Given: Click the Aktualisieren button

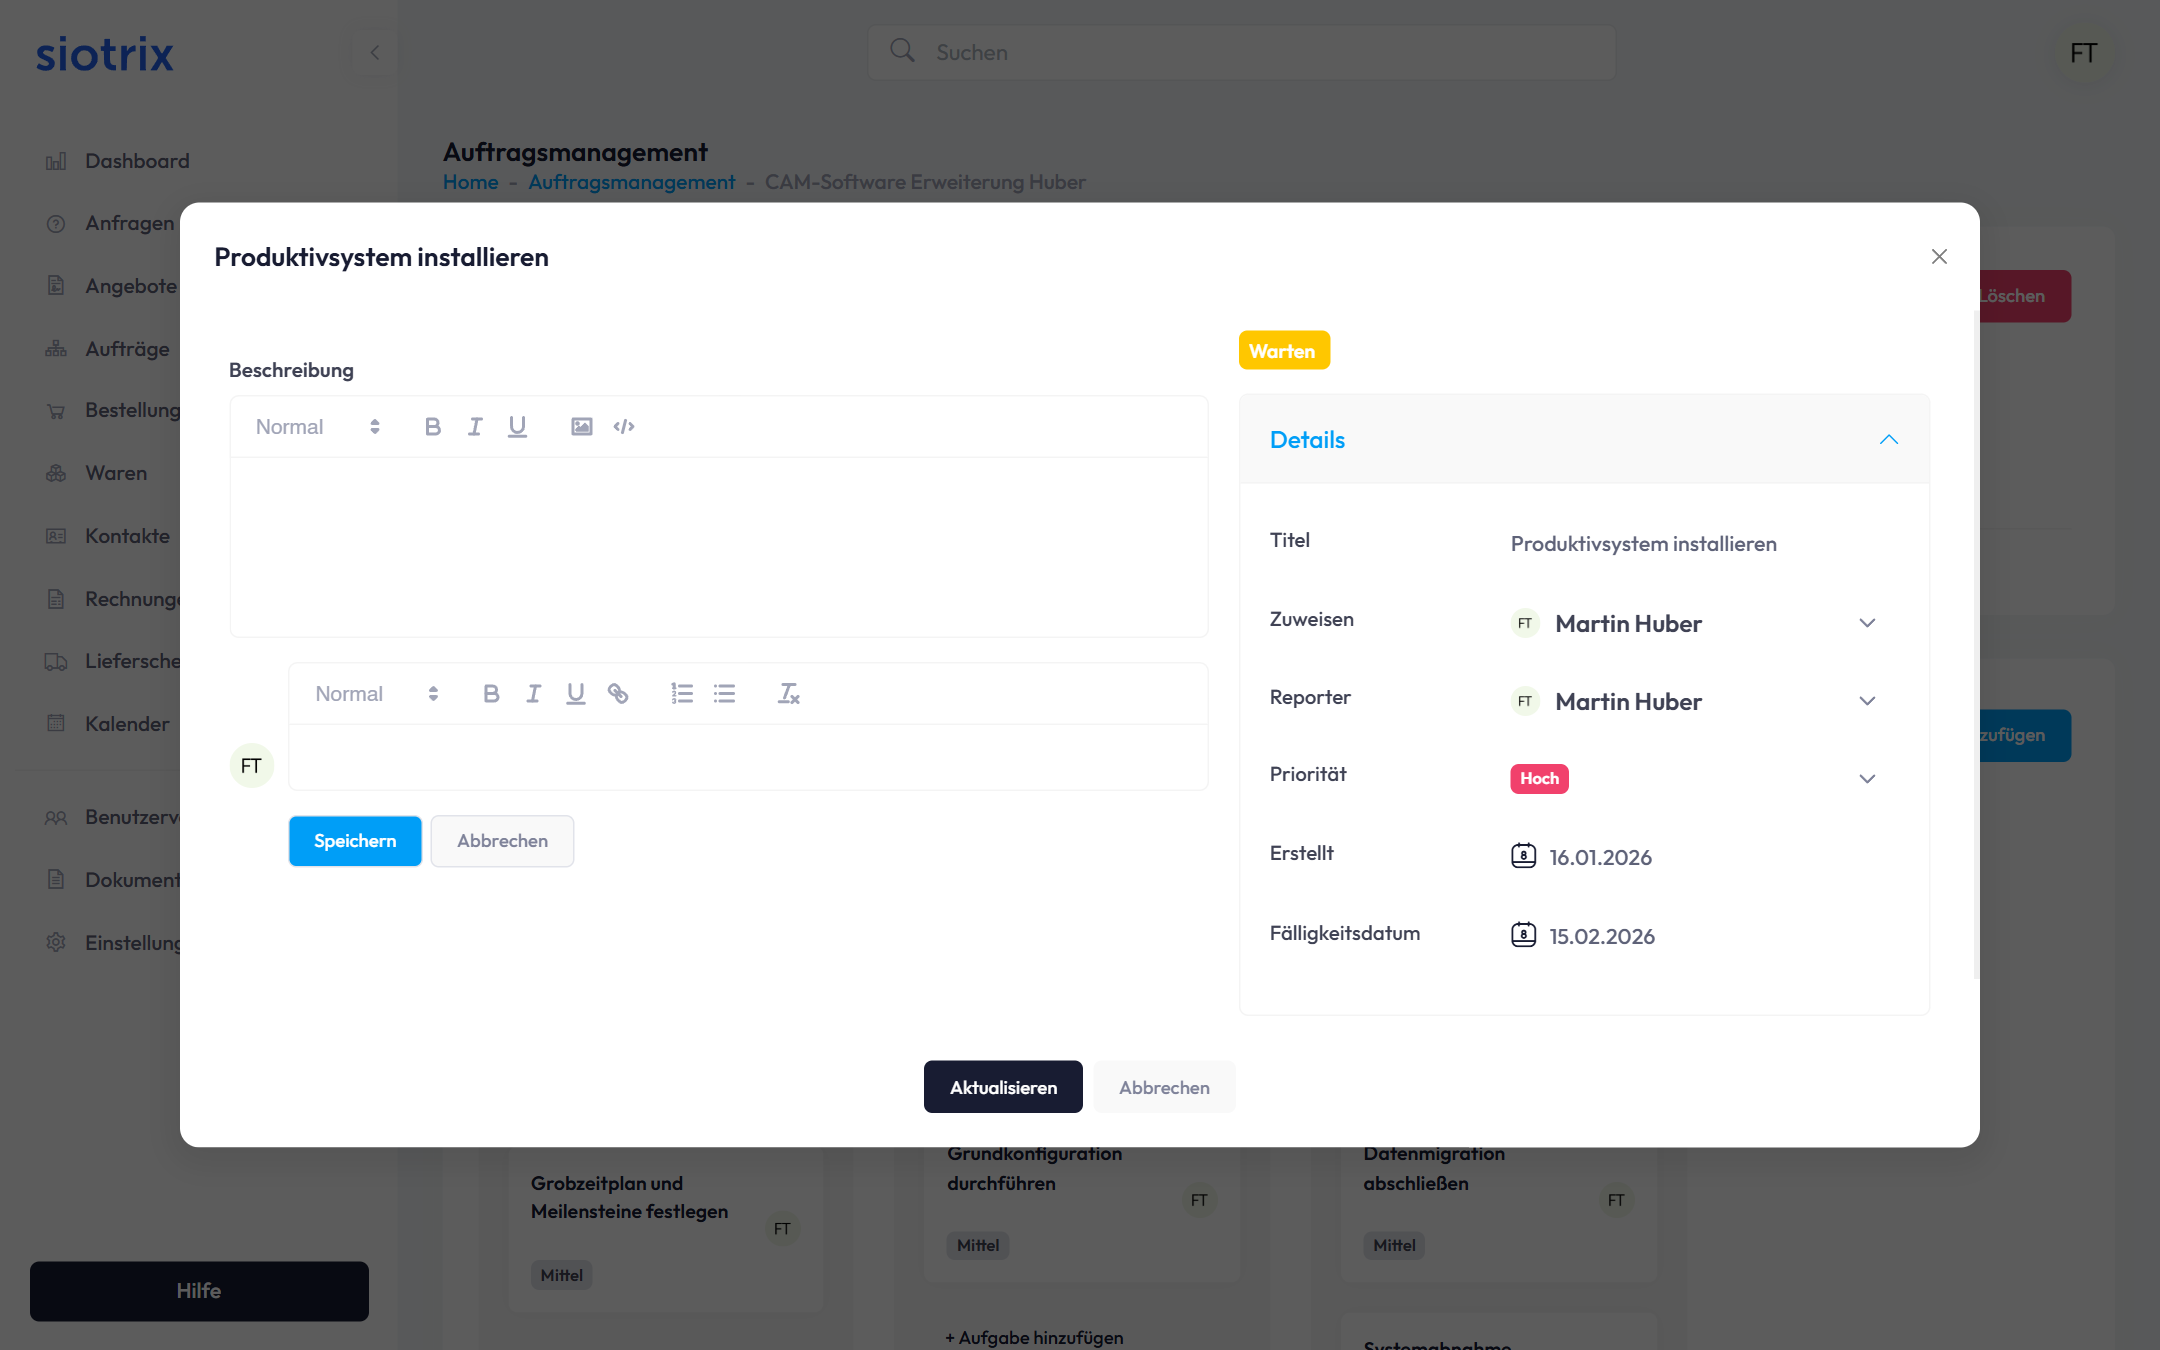Looking at the screenshot, I should (x=1002, y=1087).
